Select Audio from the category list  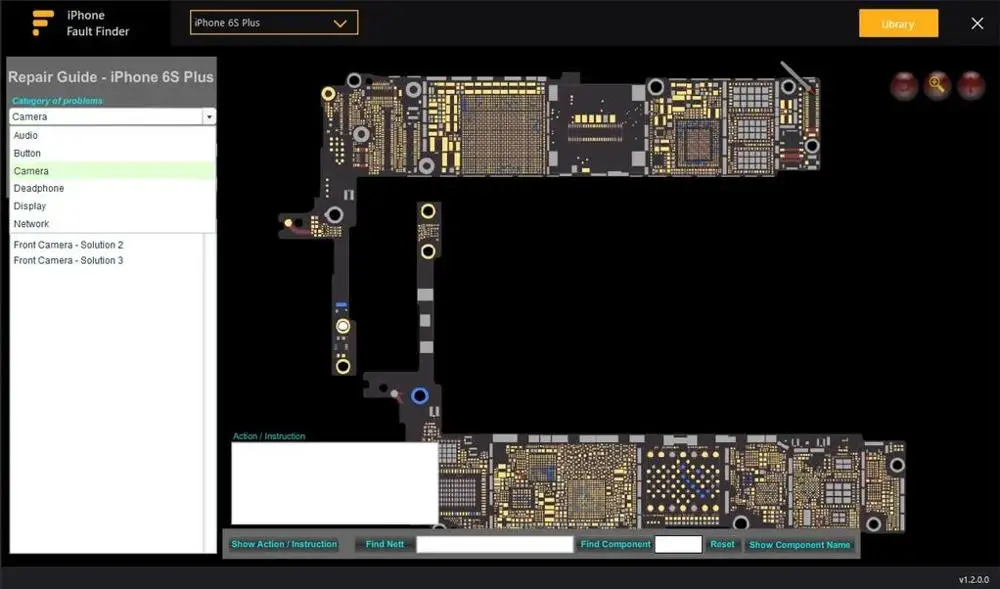26,135
